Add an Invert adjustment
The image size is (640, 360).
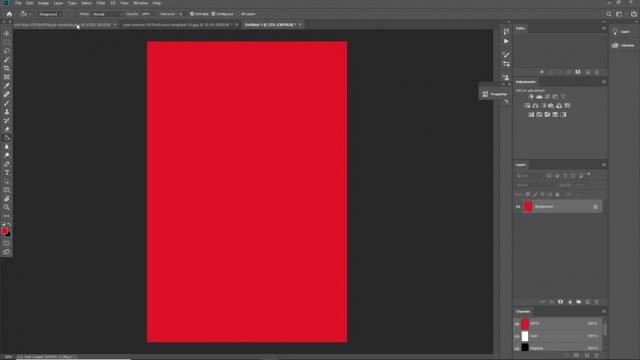[x=531, y=115]
